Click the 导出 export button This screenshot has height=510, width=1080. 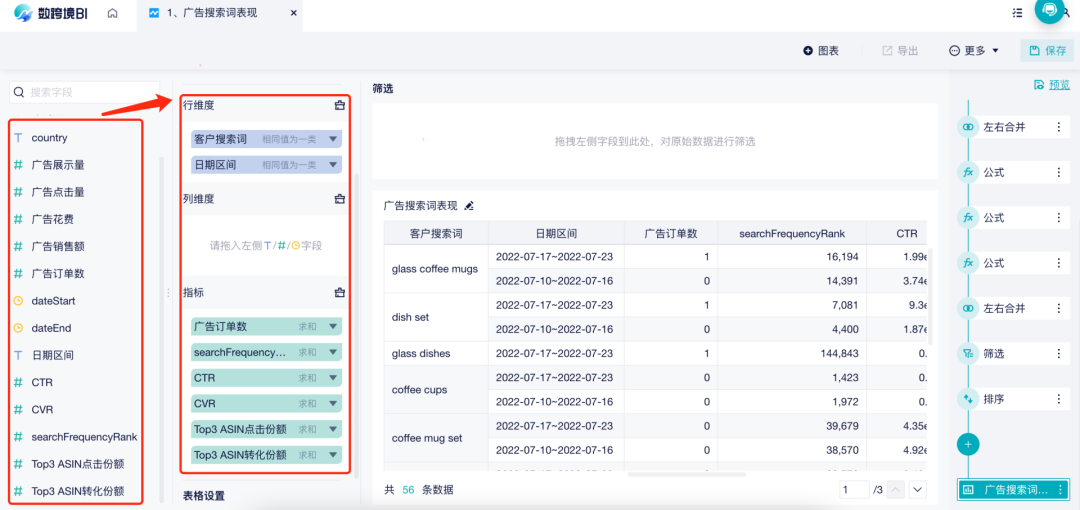(x=900, y=50)
